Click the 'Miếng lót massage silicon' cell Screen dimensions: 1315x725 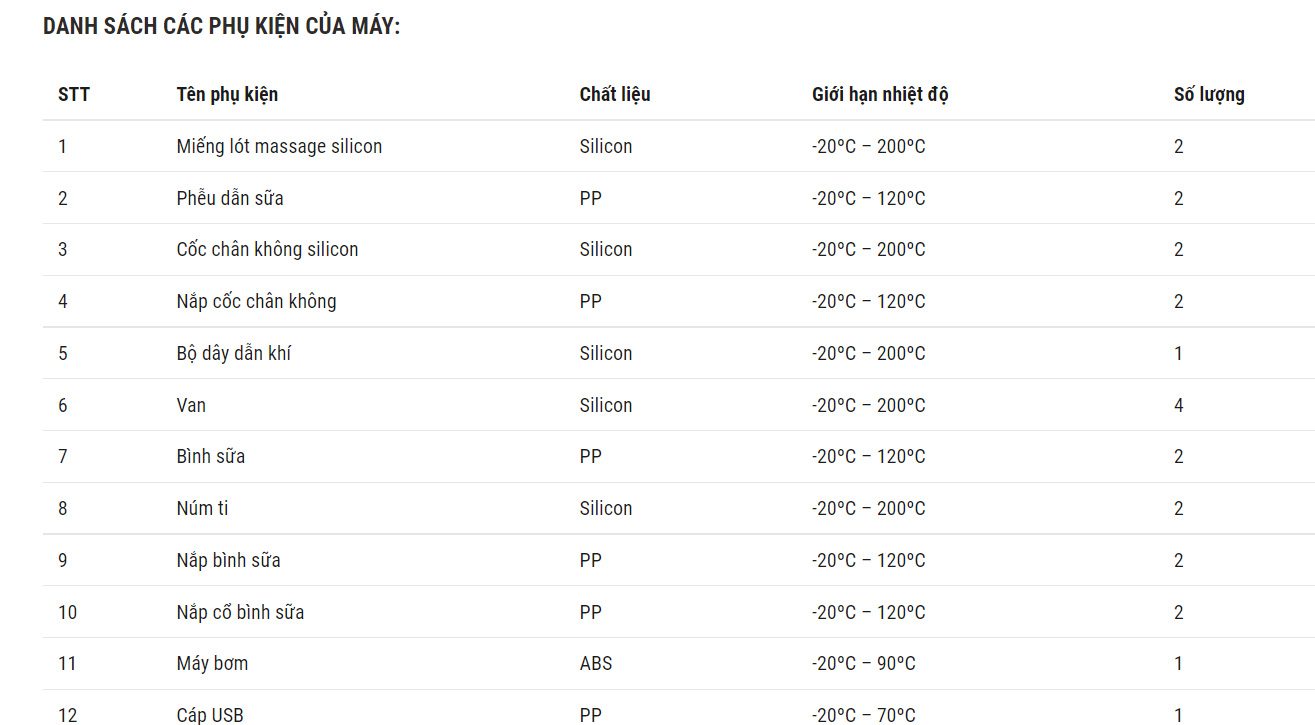[x=279, y=147]
